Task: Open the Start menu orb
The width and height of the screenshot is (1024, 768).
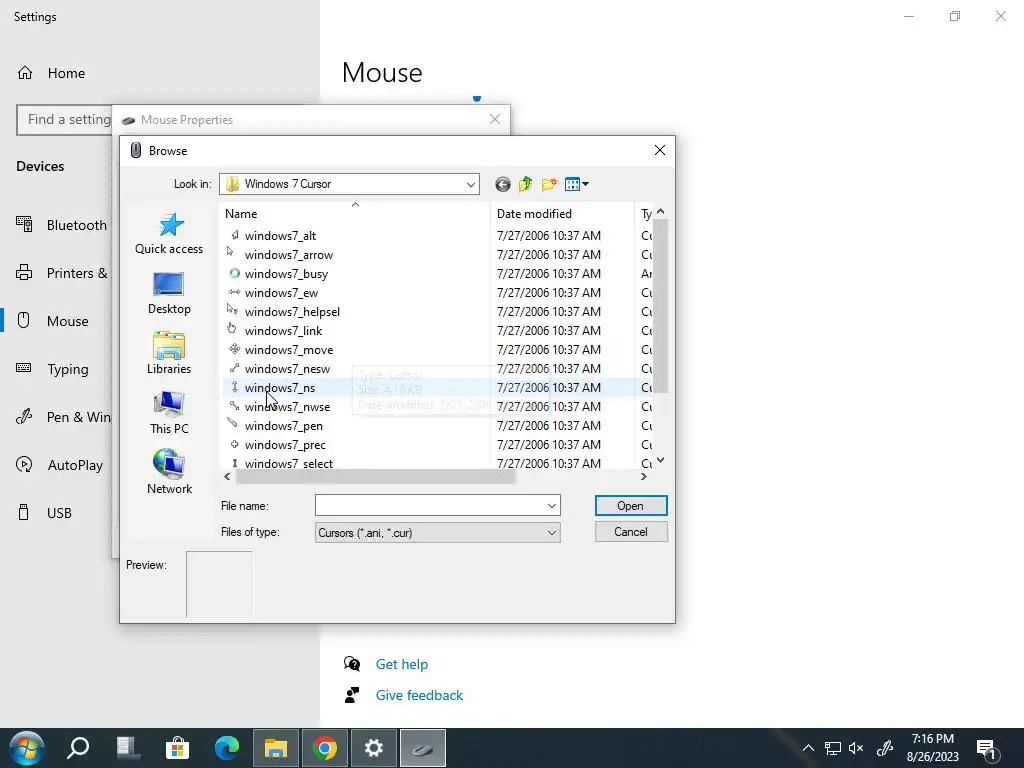Action: (x=26, y=748)
